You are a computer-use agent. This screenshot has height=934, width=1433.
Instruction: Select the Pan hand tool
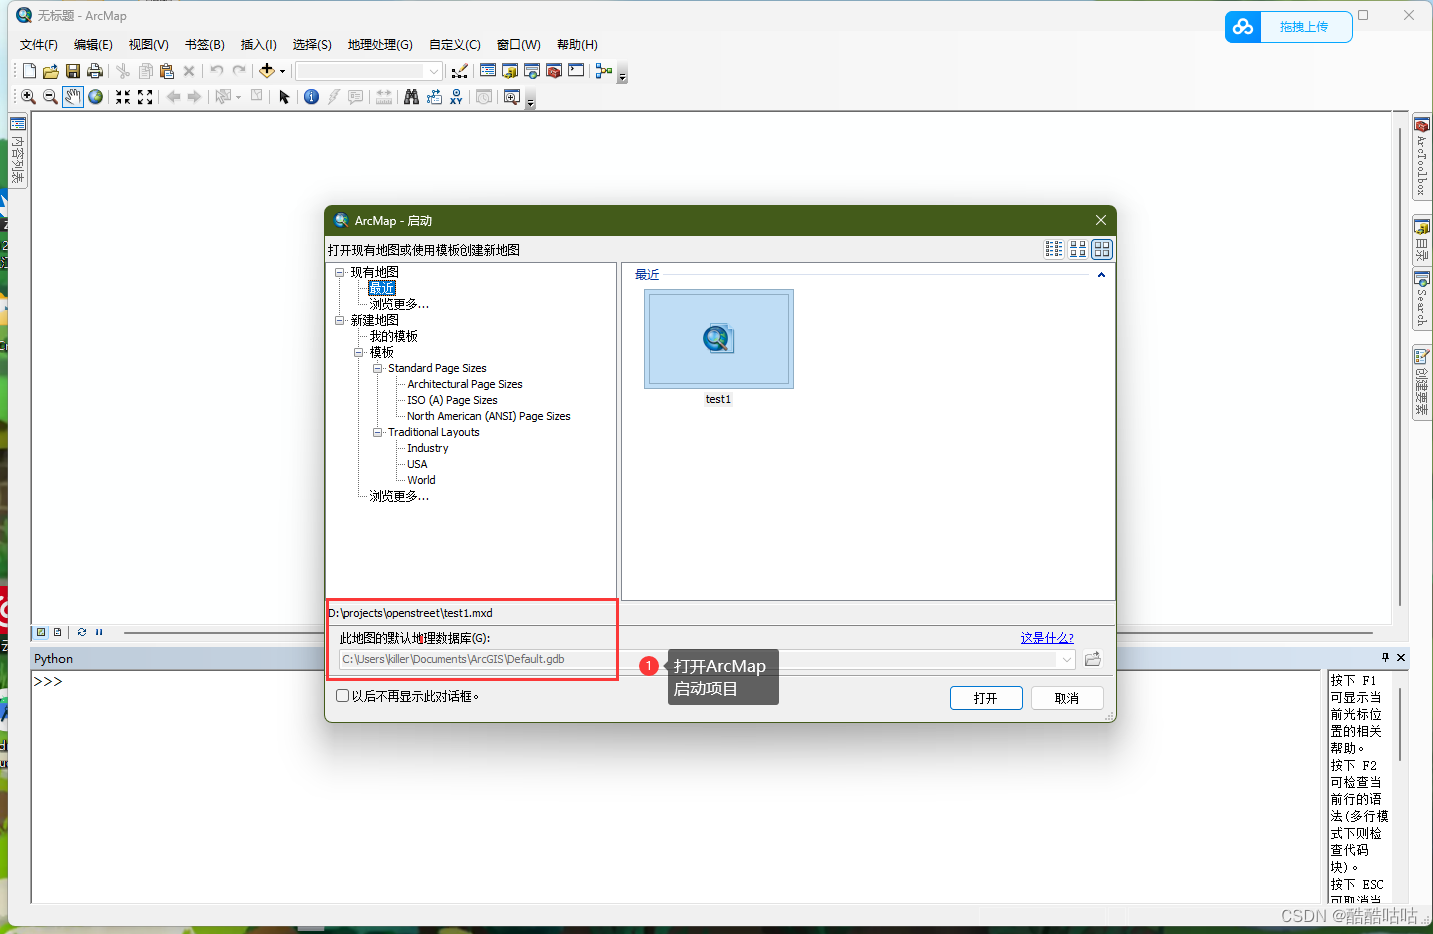click(73, 97)
